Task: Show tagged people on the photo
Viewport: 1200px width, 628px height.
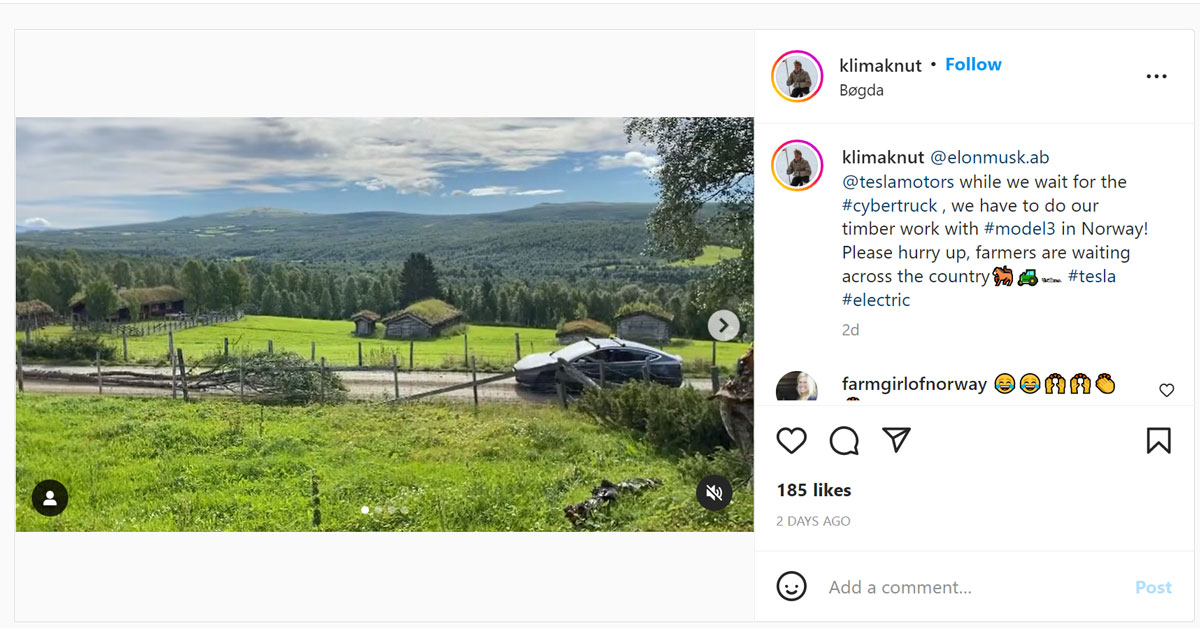Action: click(x=50, y=498)
